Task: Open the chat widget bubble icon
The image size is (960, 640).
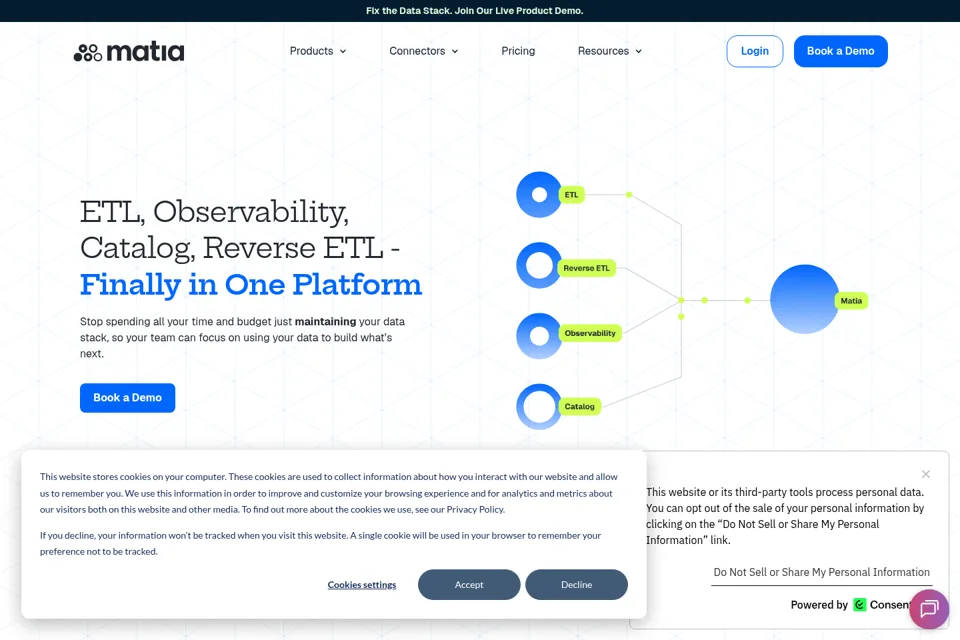Action: pos(929,609)
